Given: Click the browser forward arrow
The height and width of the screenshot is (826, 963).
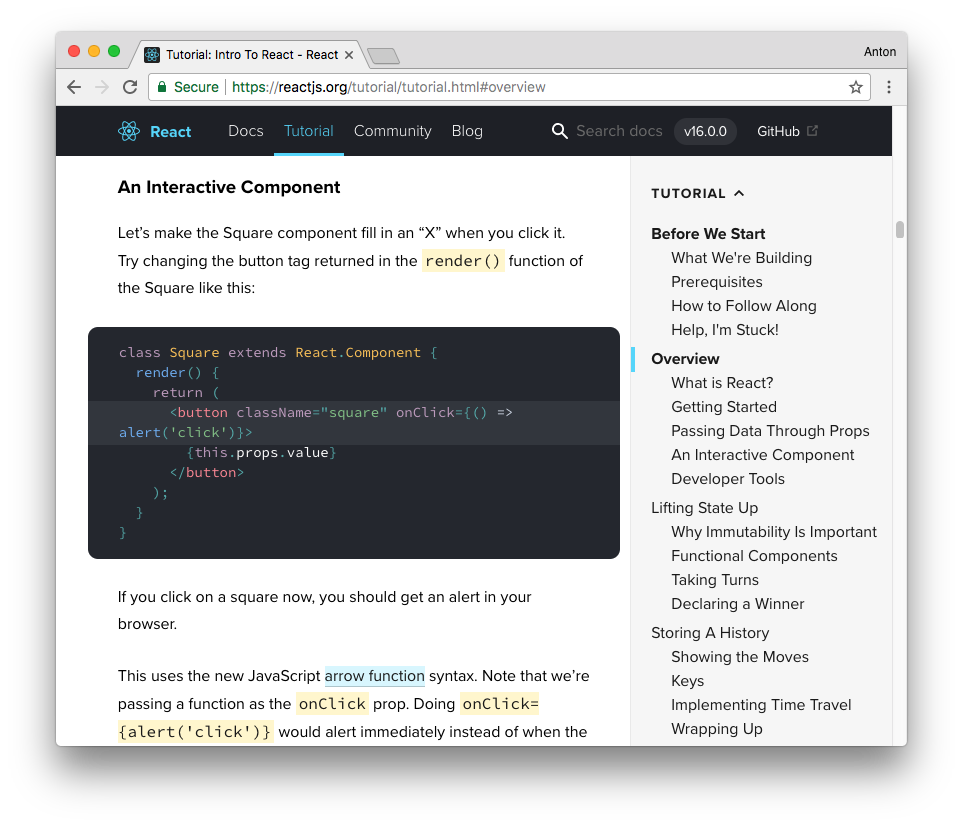Looking at the screenshot, I should (x=102, y=87).
